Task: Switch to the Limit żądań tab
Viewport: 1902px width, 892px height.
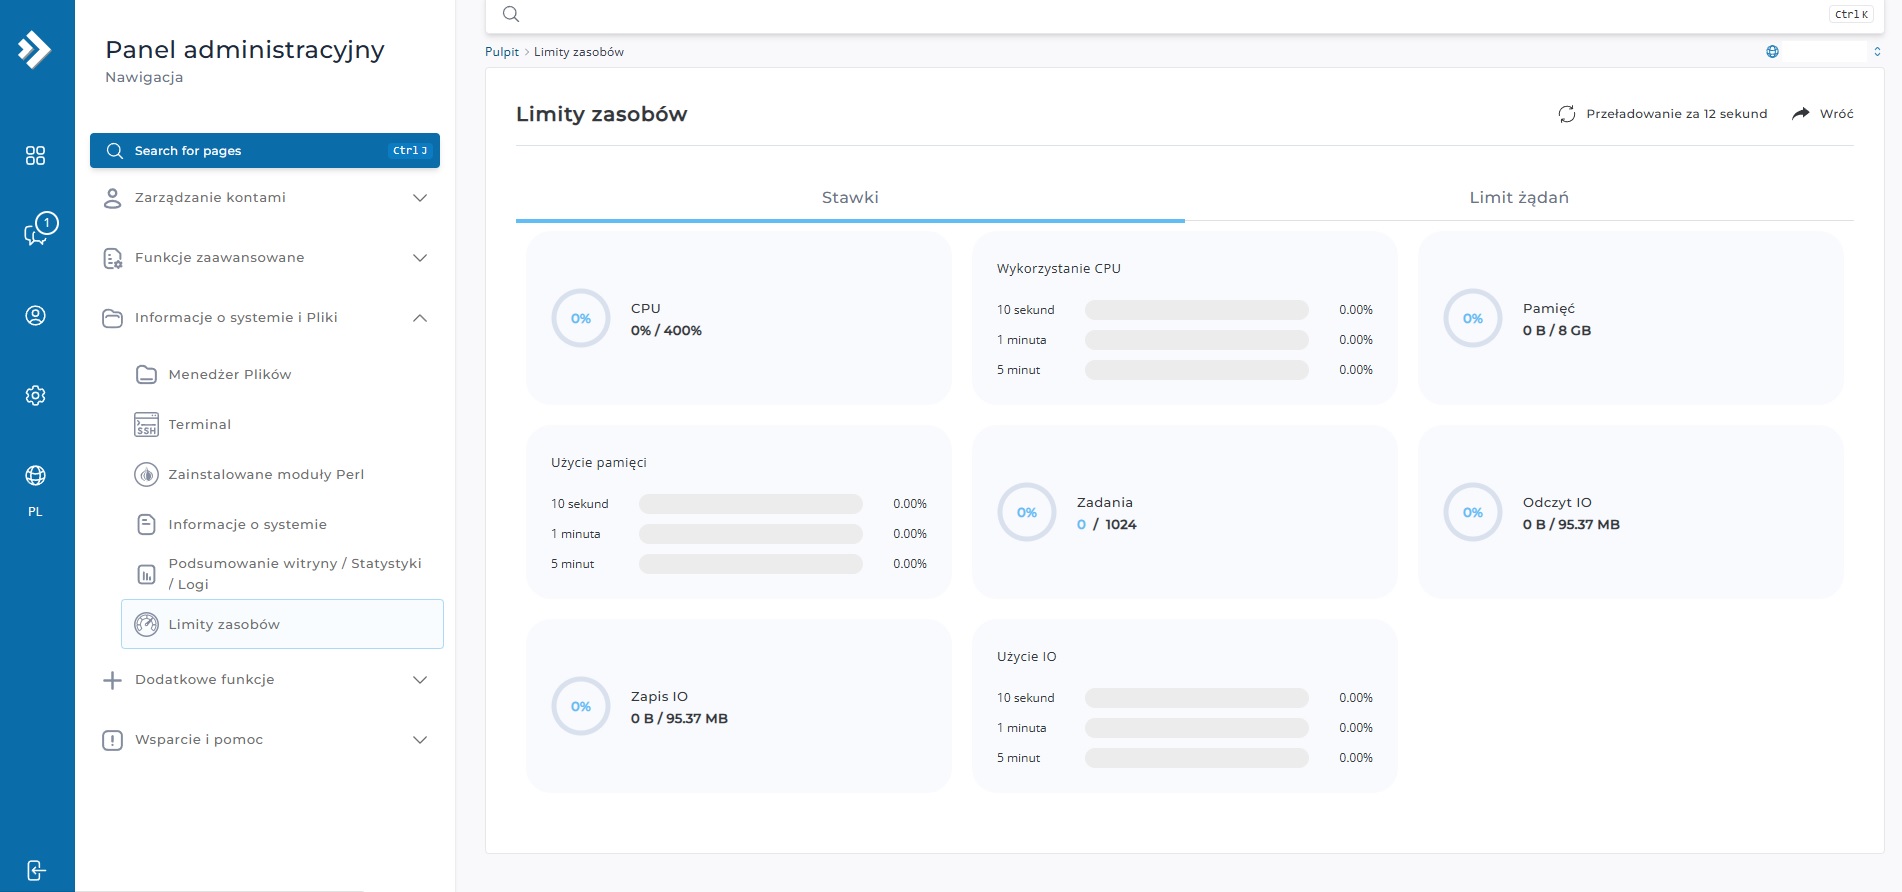Action: click(x=1518, y=198)
